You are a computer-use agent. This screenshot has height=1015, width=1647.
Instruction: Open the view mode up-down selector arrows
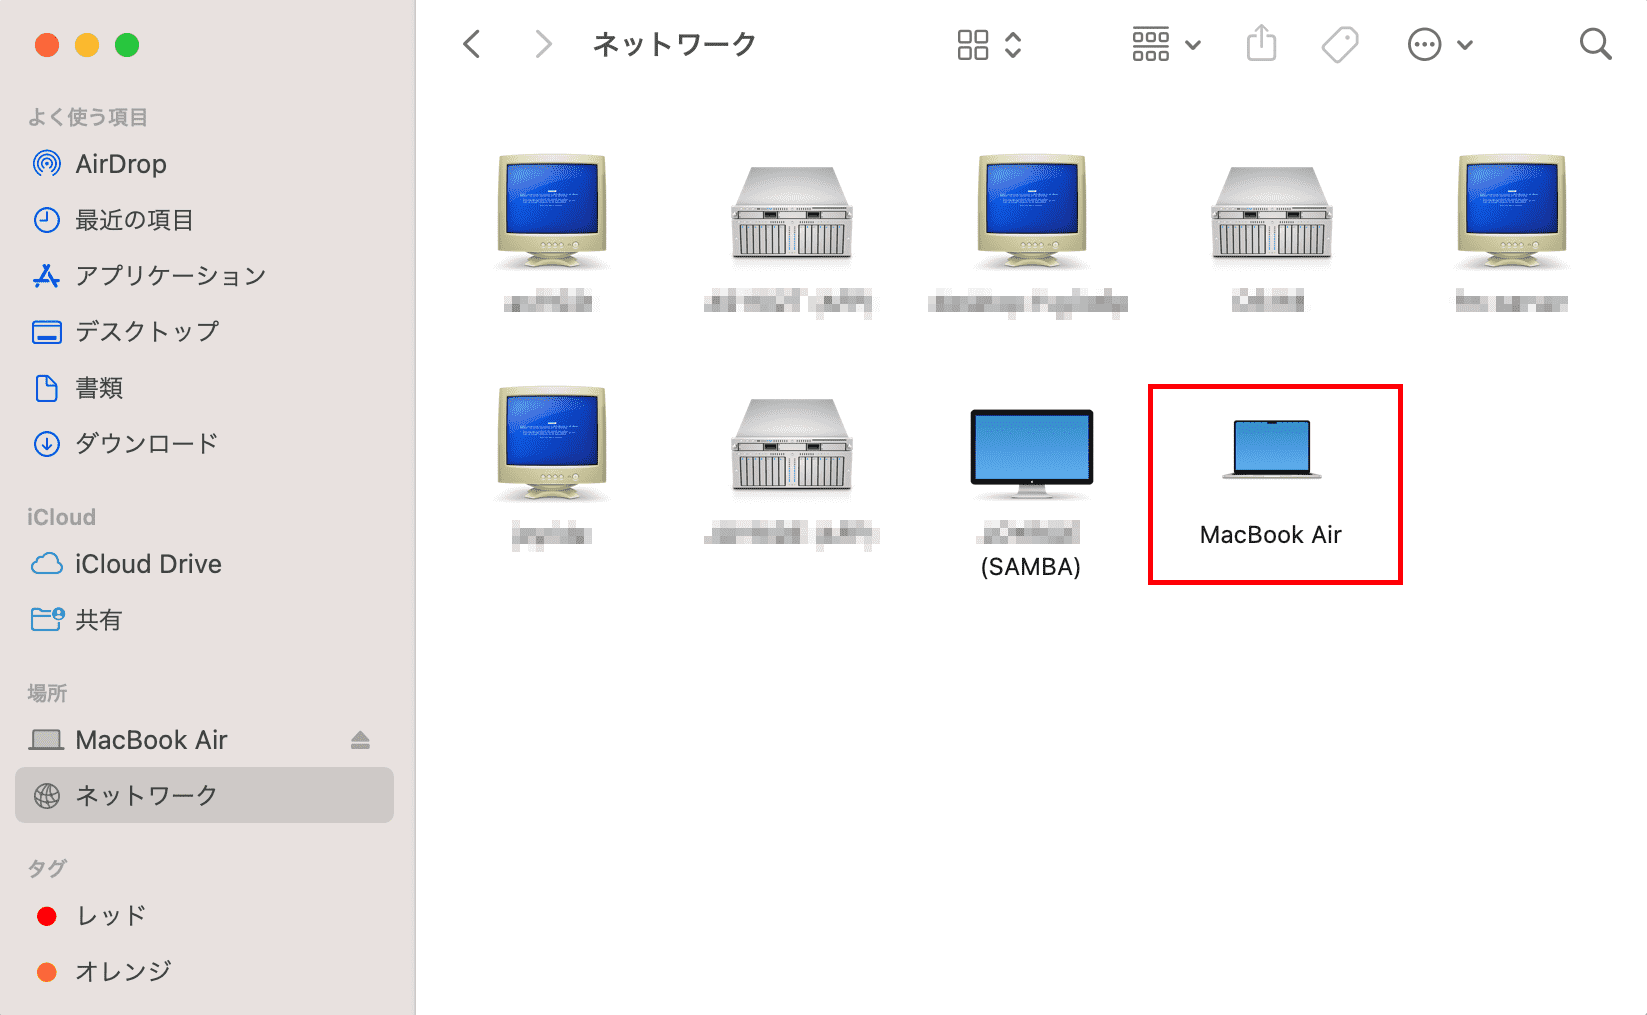[x=1013, y=44]
